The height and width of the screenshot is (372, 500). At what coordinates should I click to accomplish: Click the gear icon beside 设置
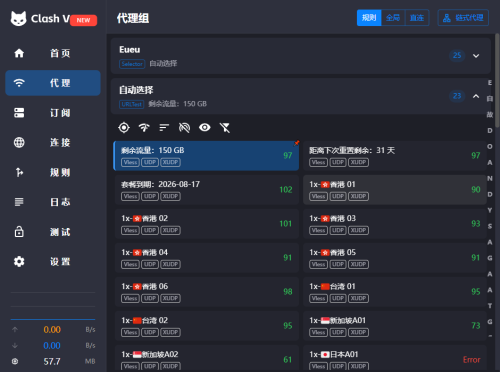tap(19, 262)
